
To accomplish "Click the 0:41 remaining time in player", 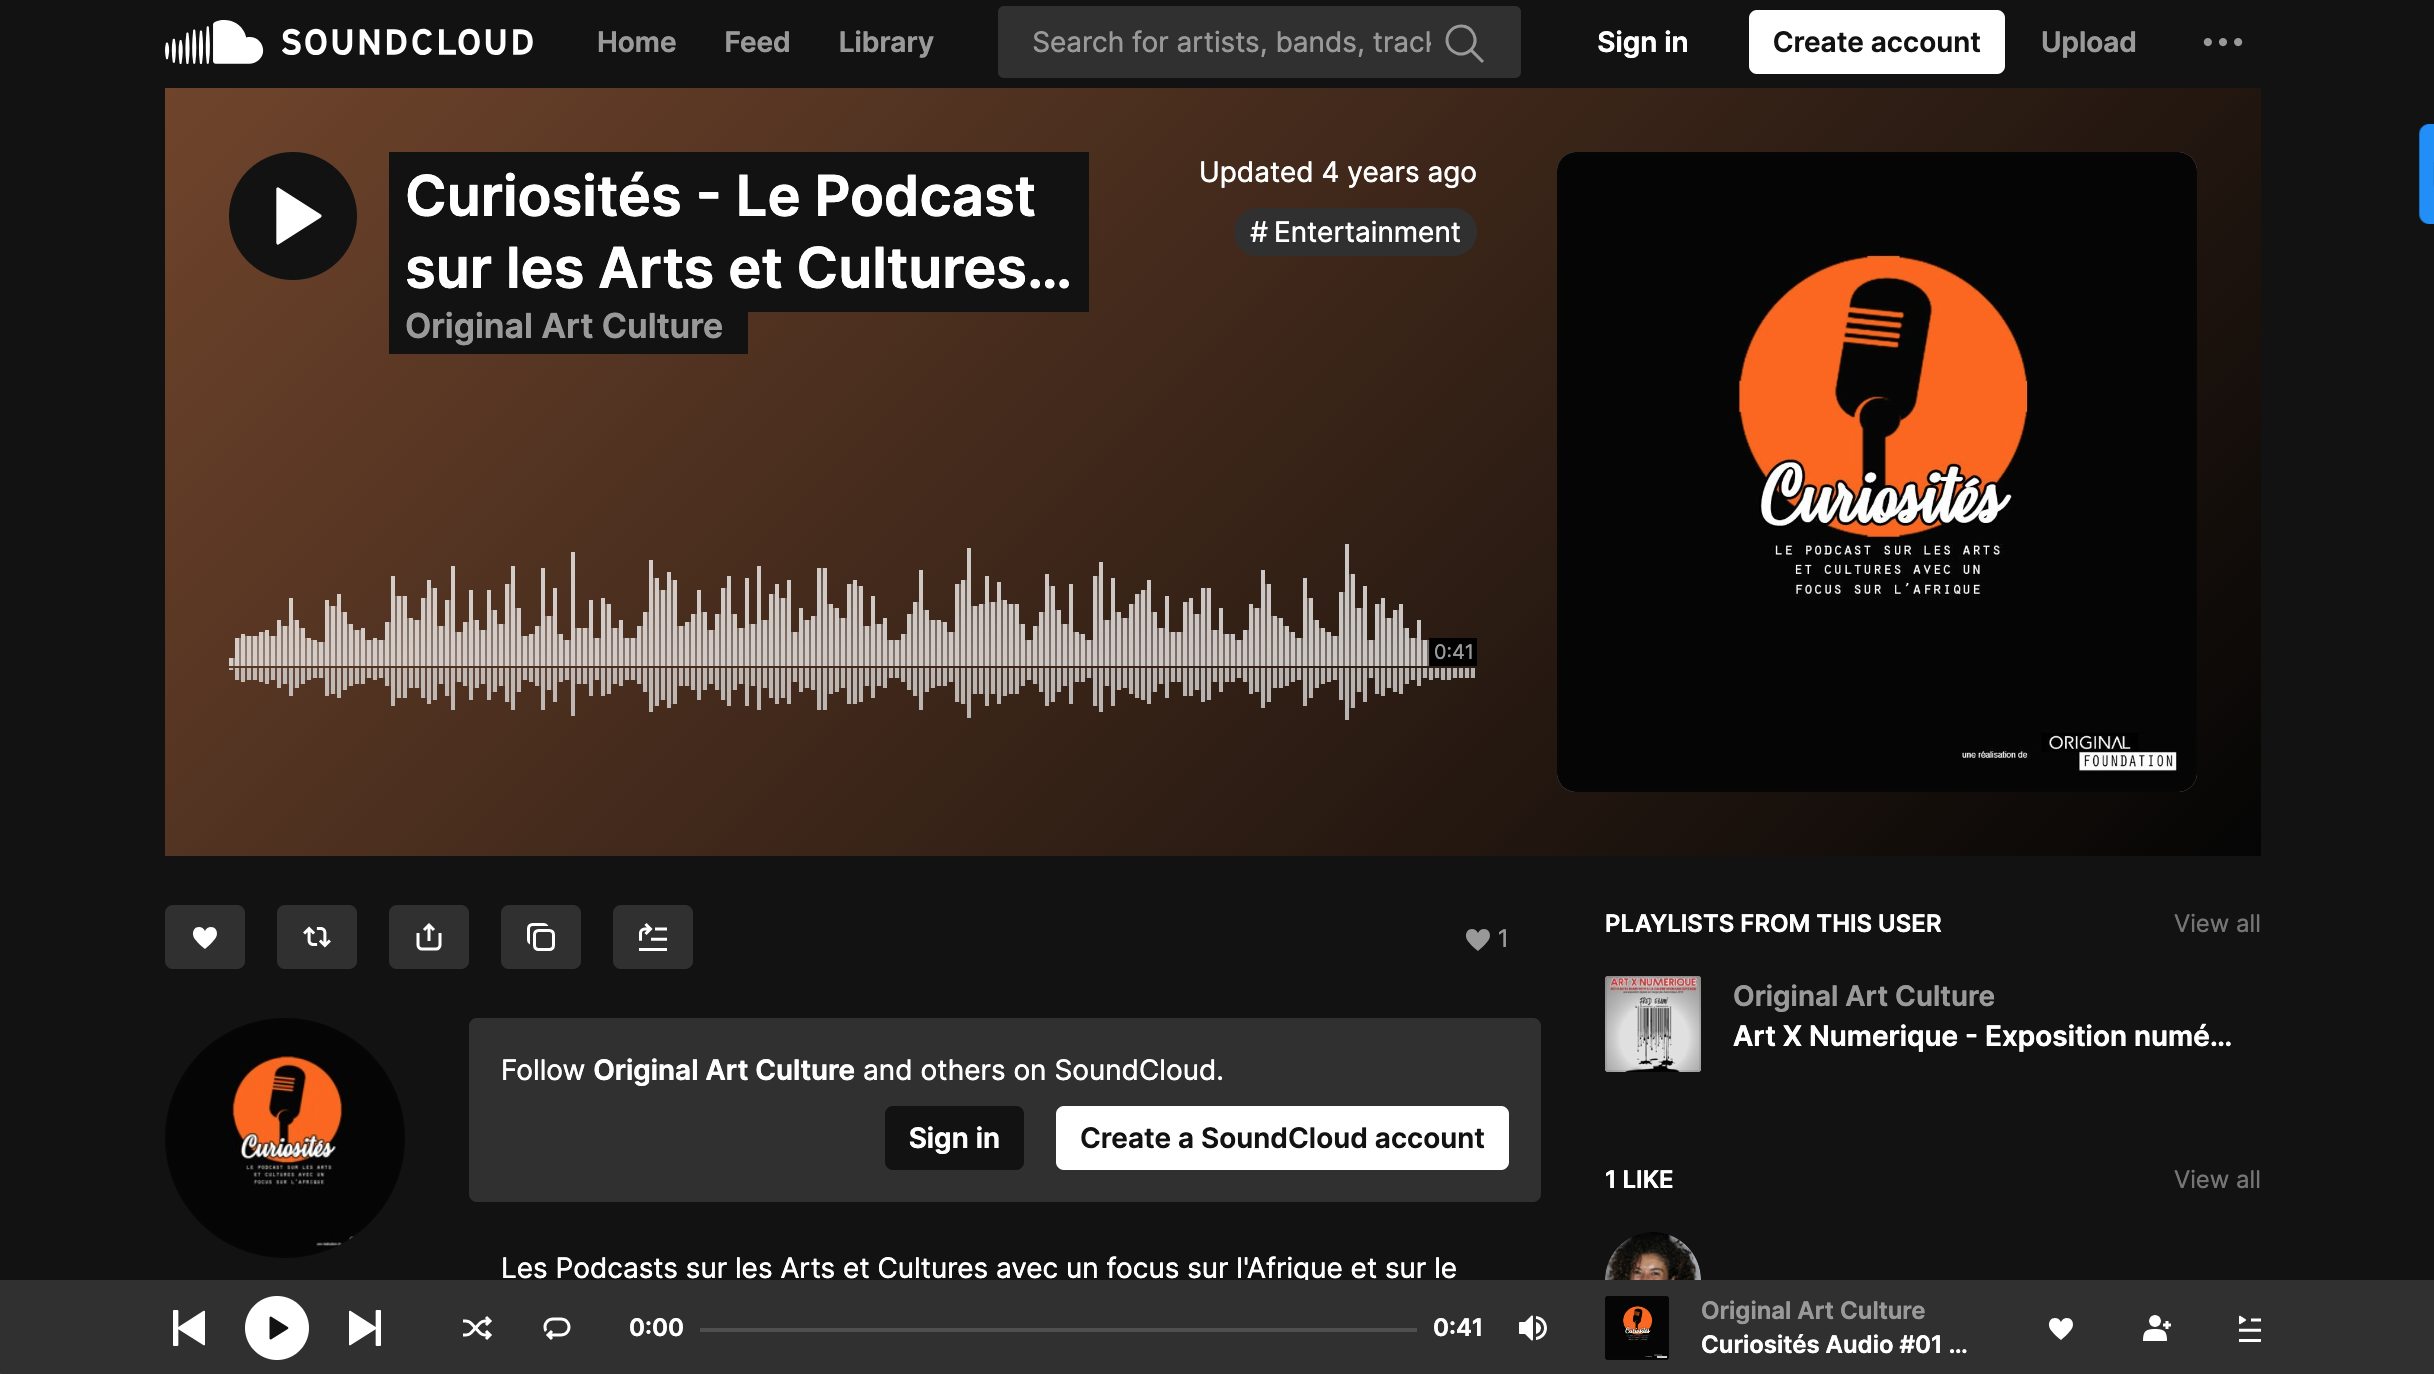I will coord(1458,1328).
